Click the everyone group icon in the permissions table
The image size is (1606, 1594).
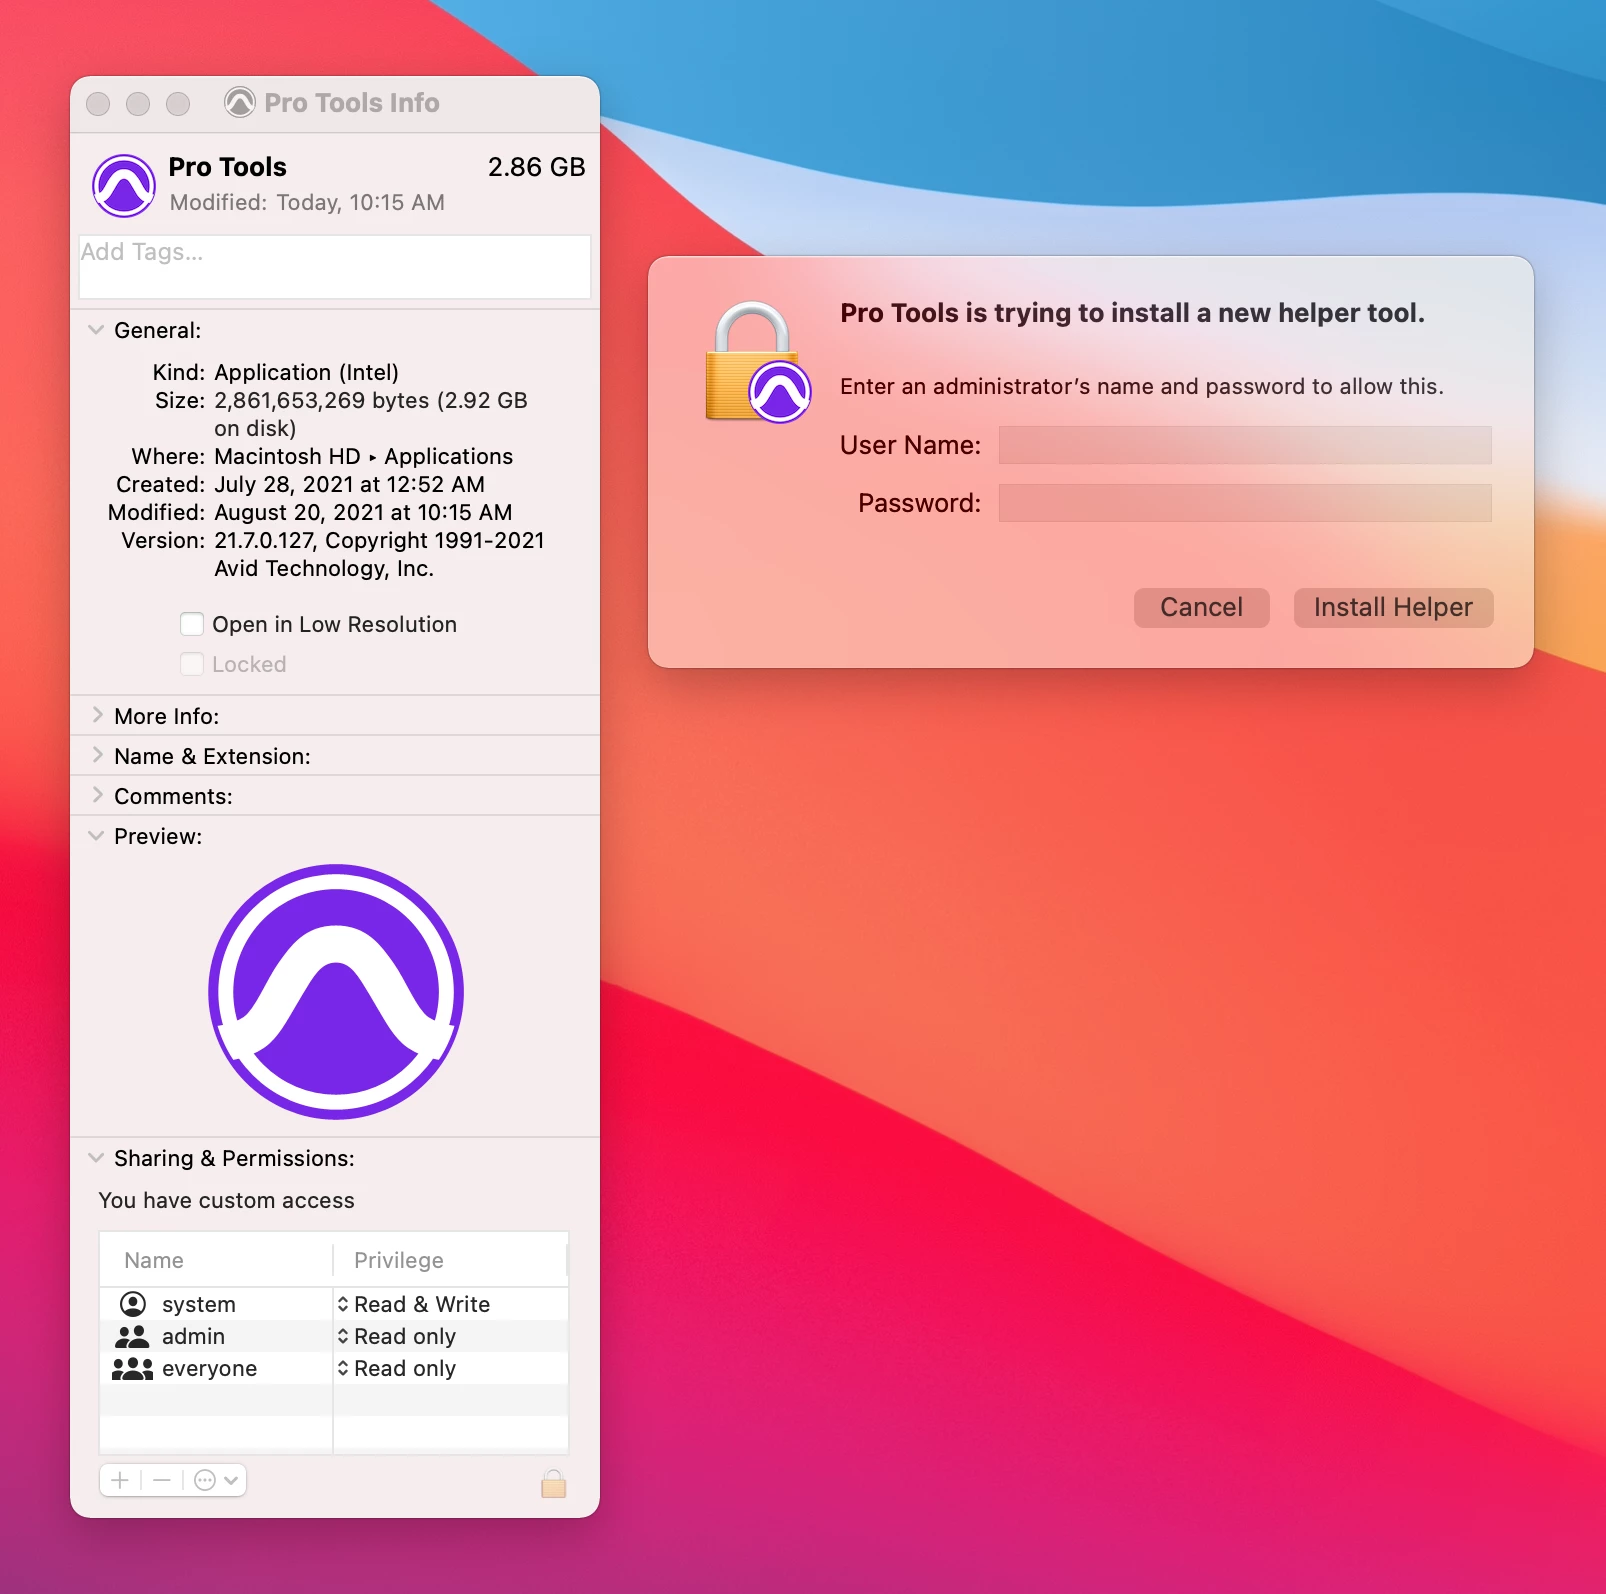(132, 1368)
